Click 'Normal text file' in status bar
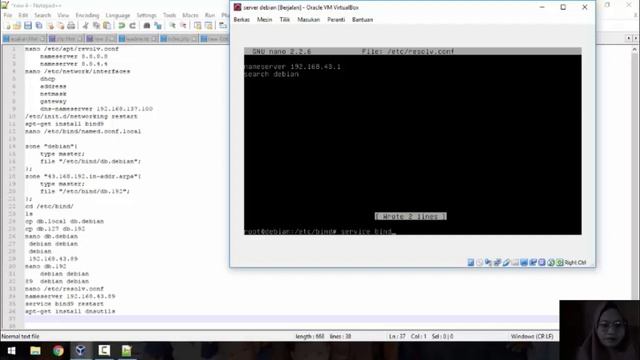Screen dimensions: 640x360 coord(20,336)
